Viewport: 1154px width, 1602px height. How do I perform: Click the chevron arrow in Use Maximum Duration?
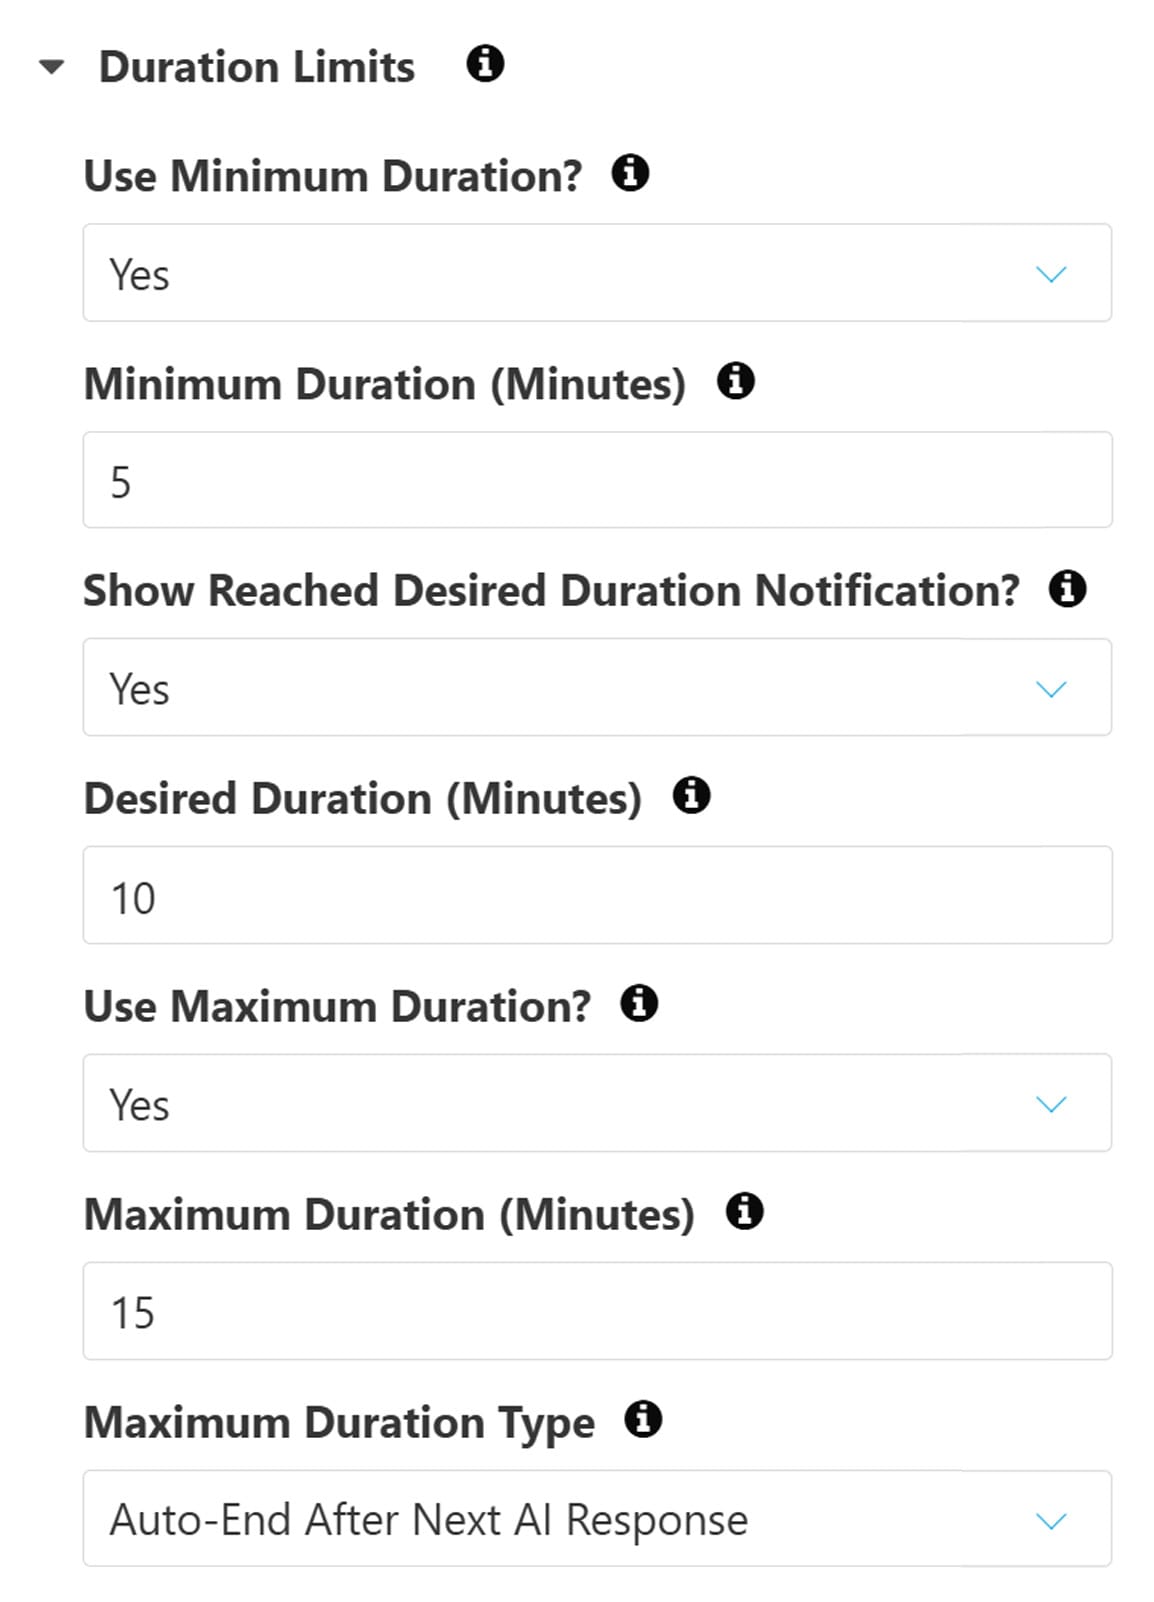pos(1051,1104)
